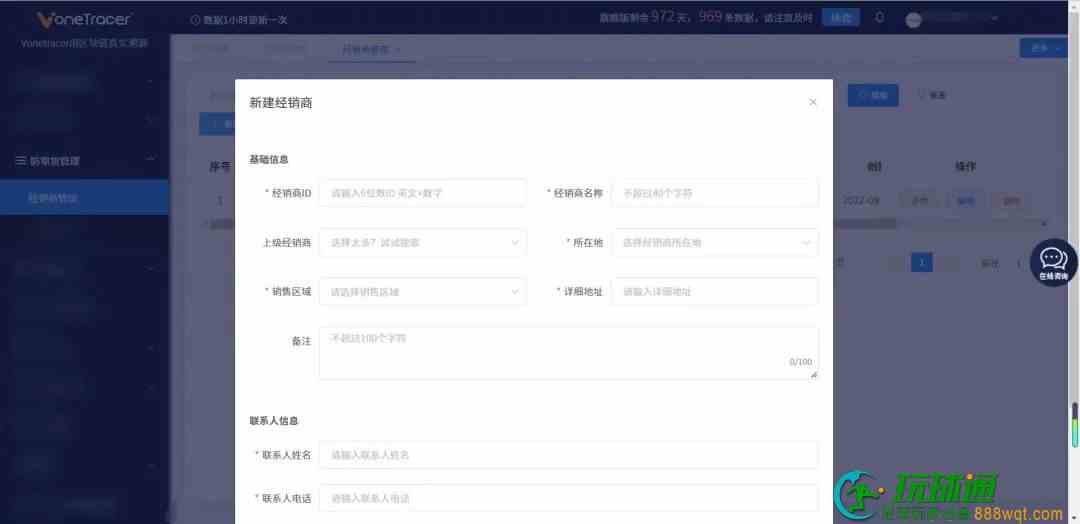Click the hamburger icon beside 防窜货管理
This screenshot has width=1080, height=524.
click(21, 160)
